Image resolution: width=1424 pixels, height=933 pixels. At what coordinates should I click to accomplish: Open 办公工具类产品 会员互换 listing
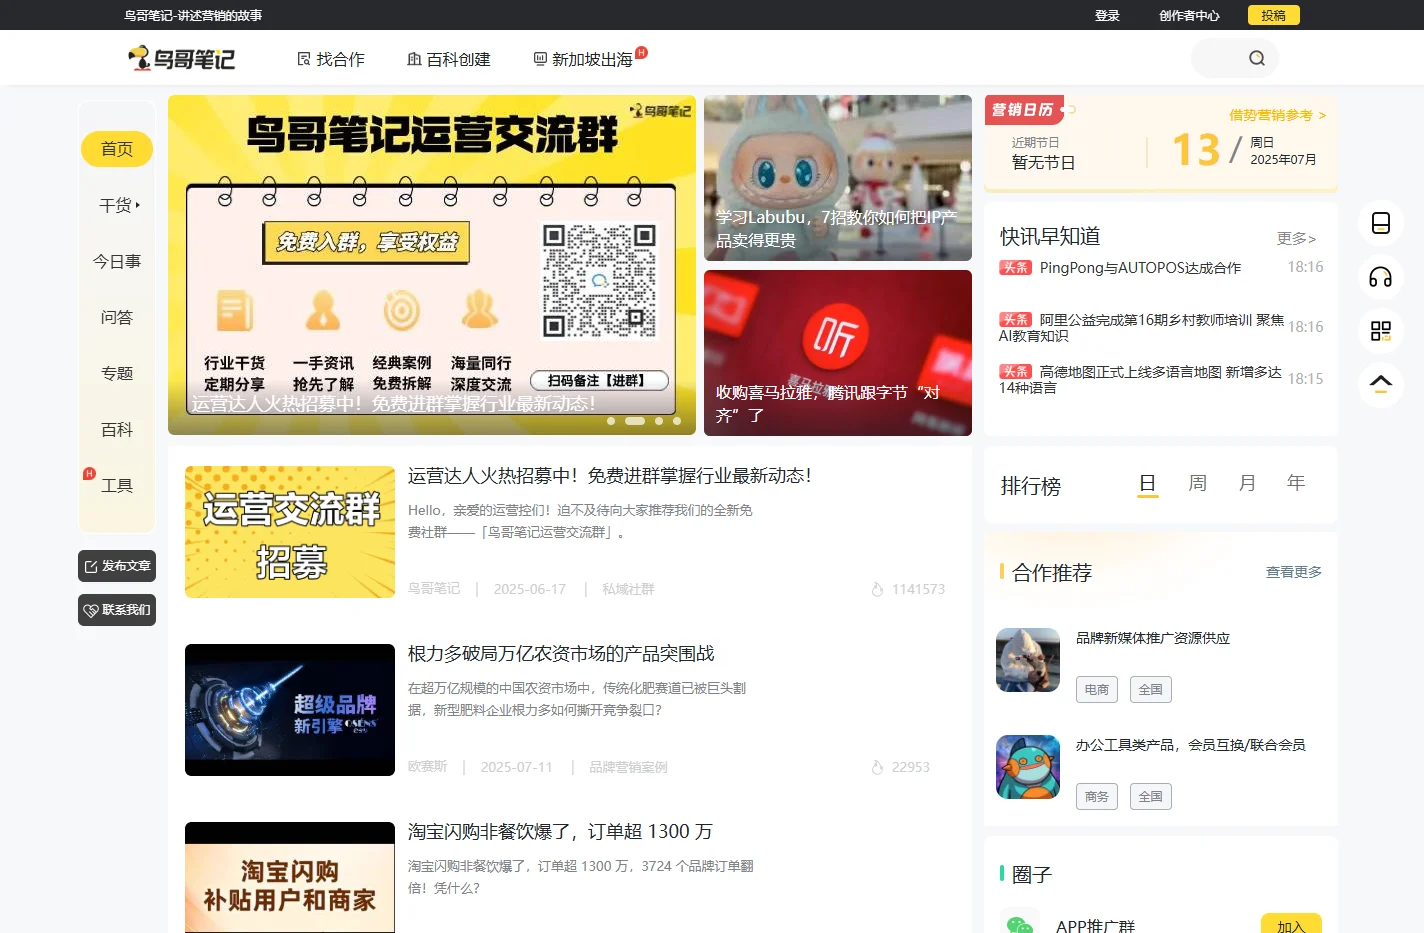1191,745
